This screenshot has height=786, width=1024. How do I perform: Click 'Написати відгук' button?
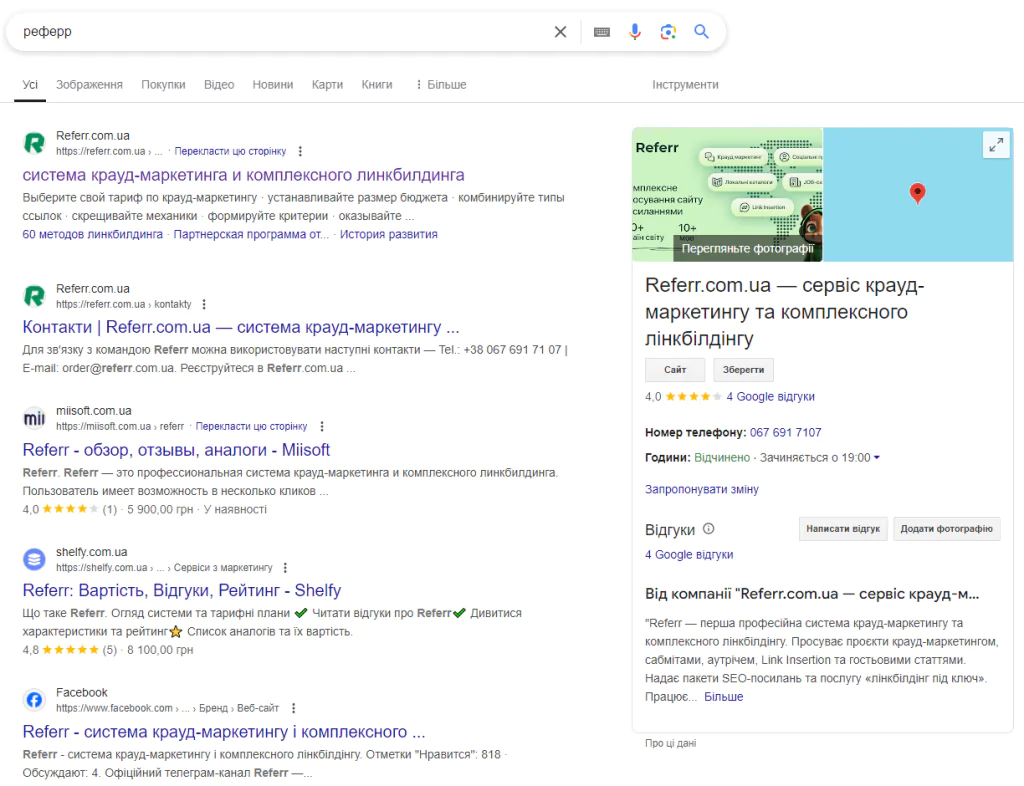tap(843, 529)
